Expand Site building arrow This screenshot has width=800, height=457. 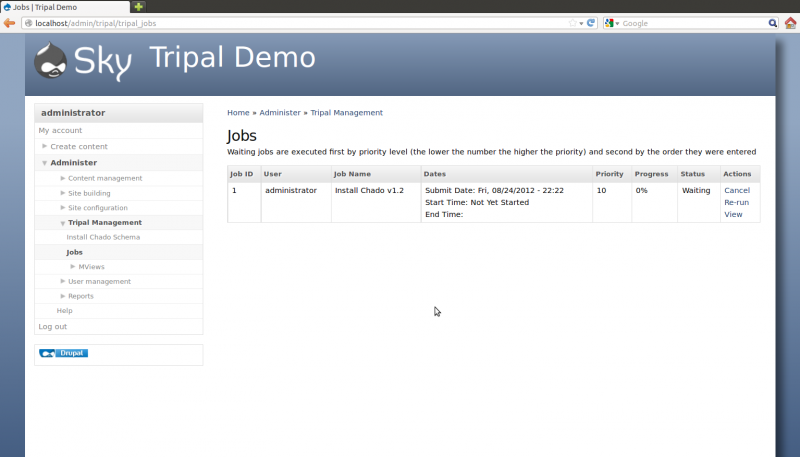click(63, 193)
